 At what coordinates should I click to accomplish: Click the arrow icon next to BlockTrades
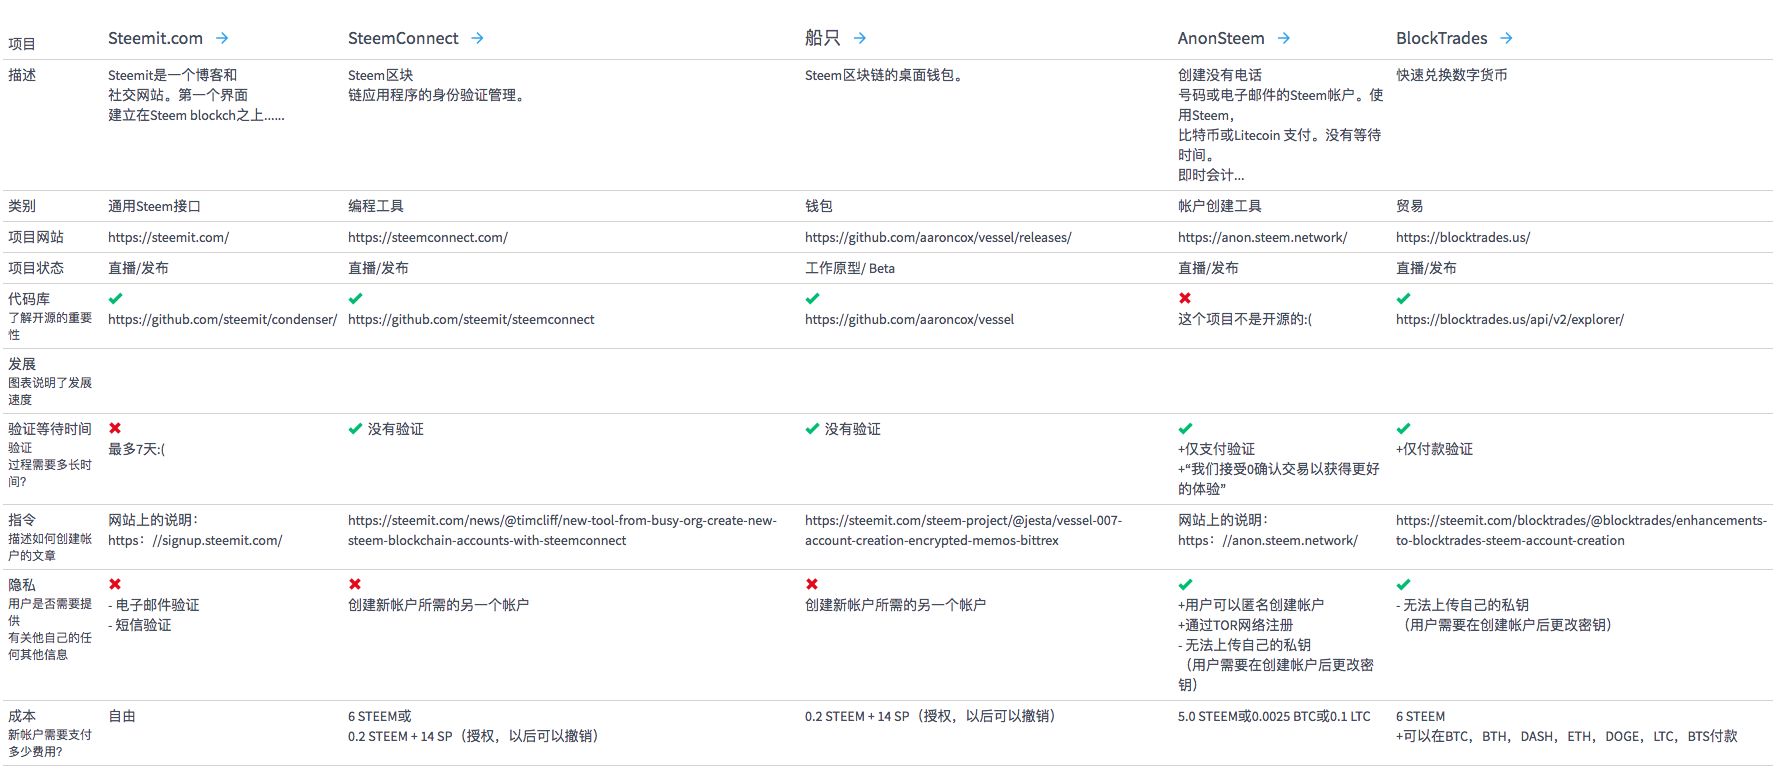click(x=1506, y=38)
